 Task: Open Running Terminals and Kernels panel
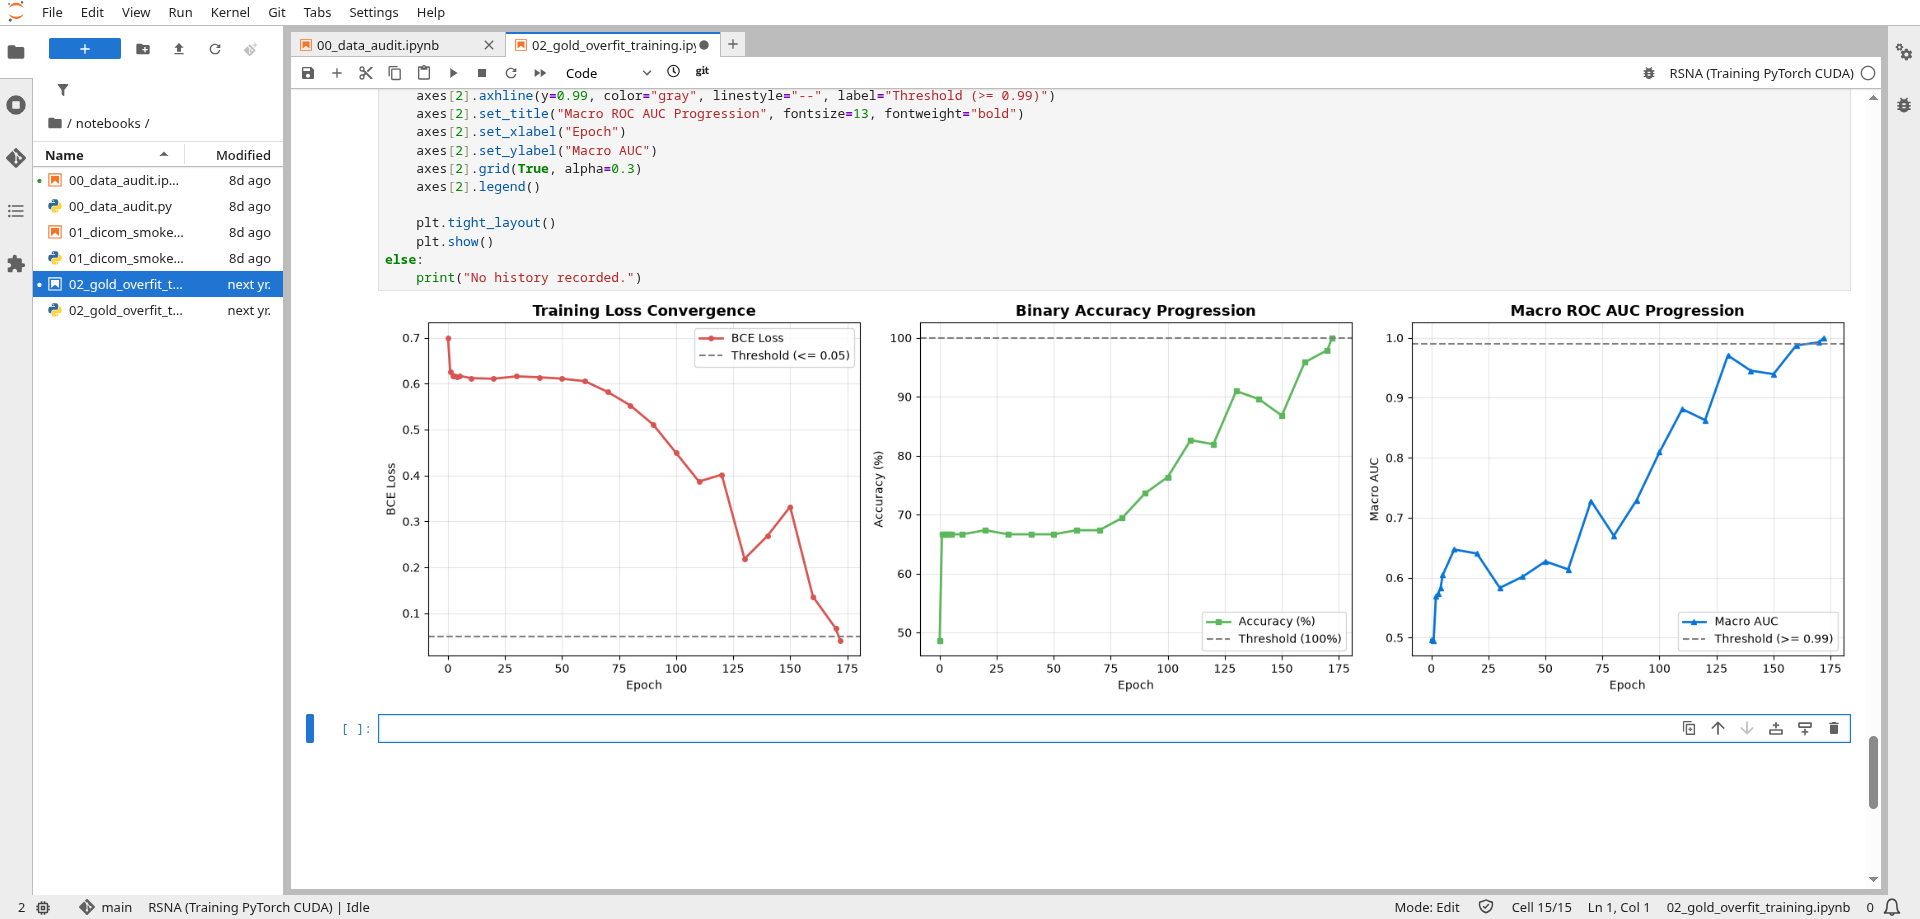[x=16, y=105]
